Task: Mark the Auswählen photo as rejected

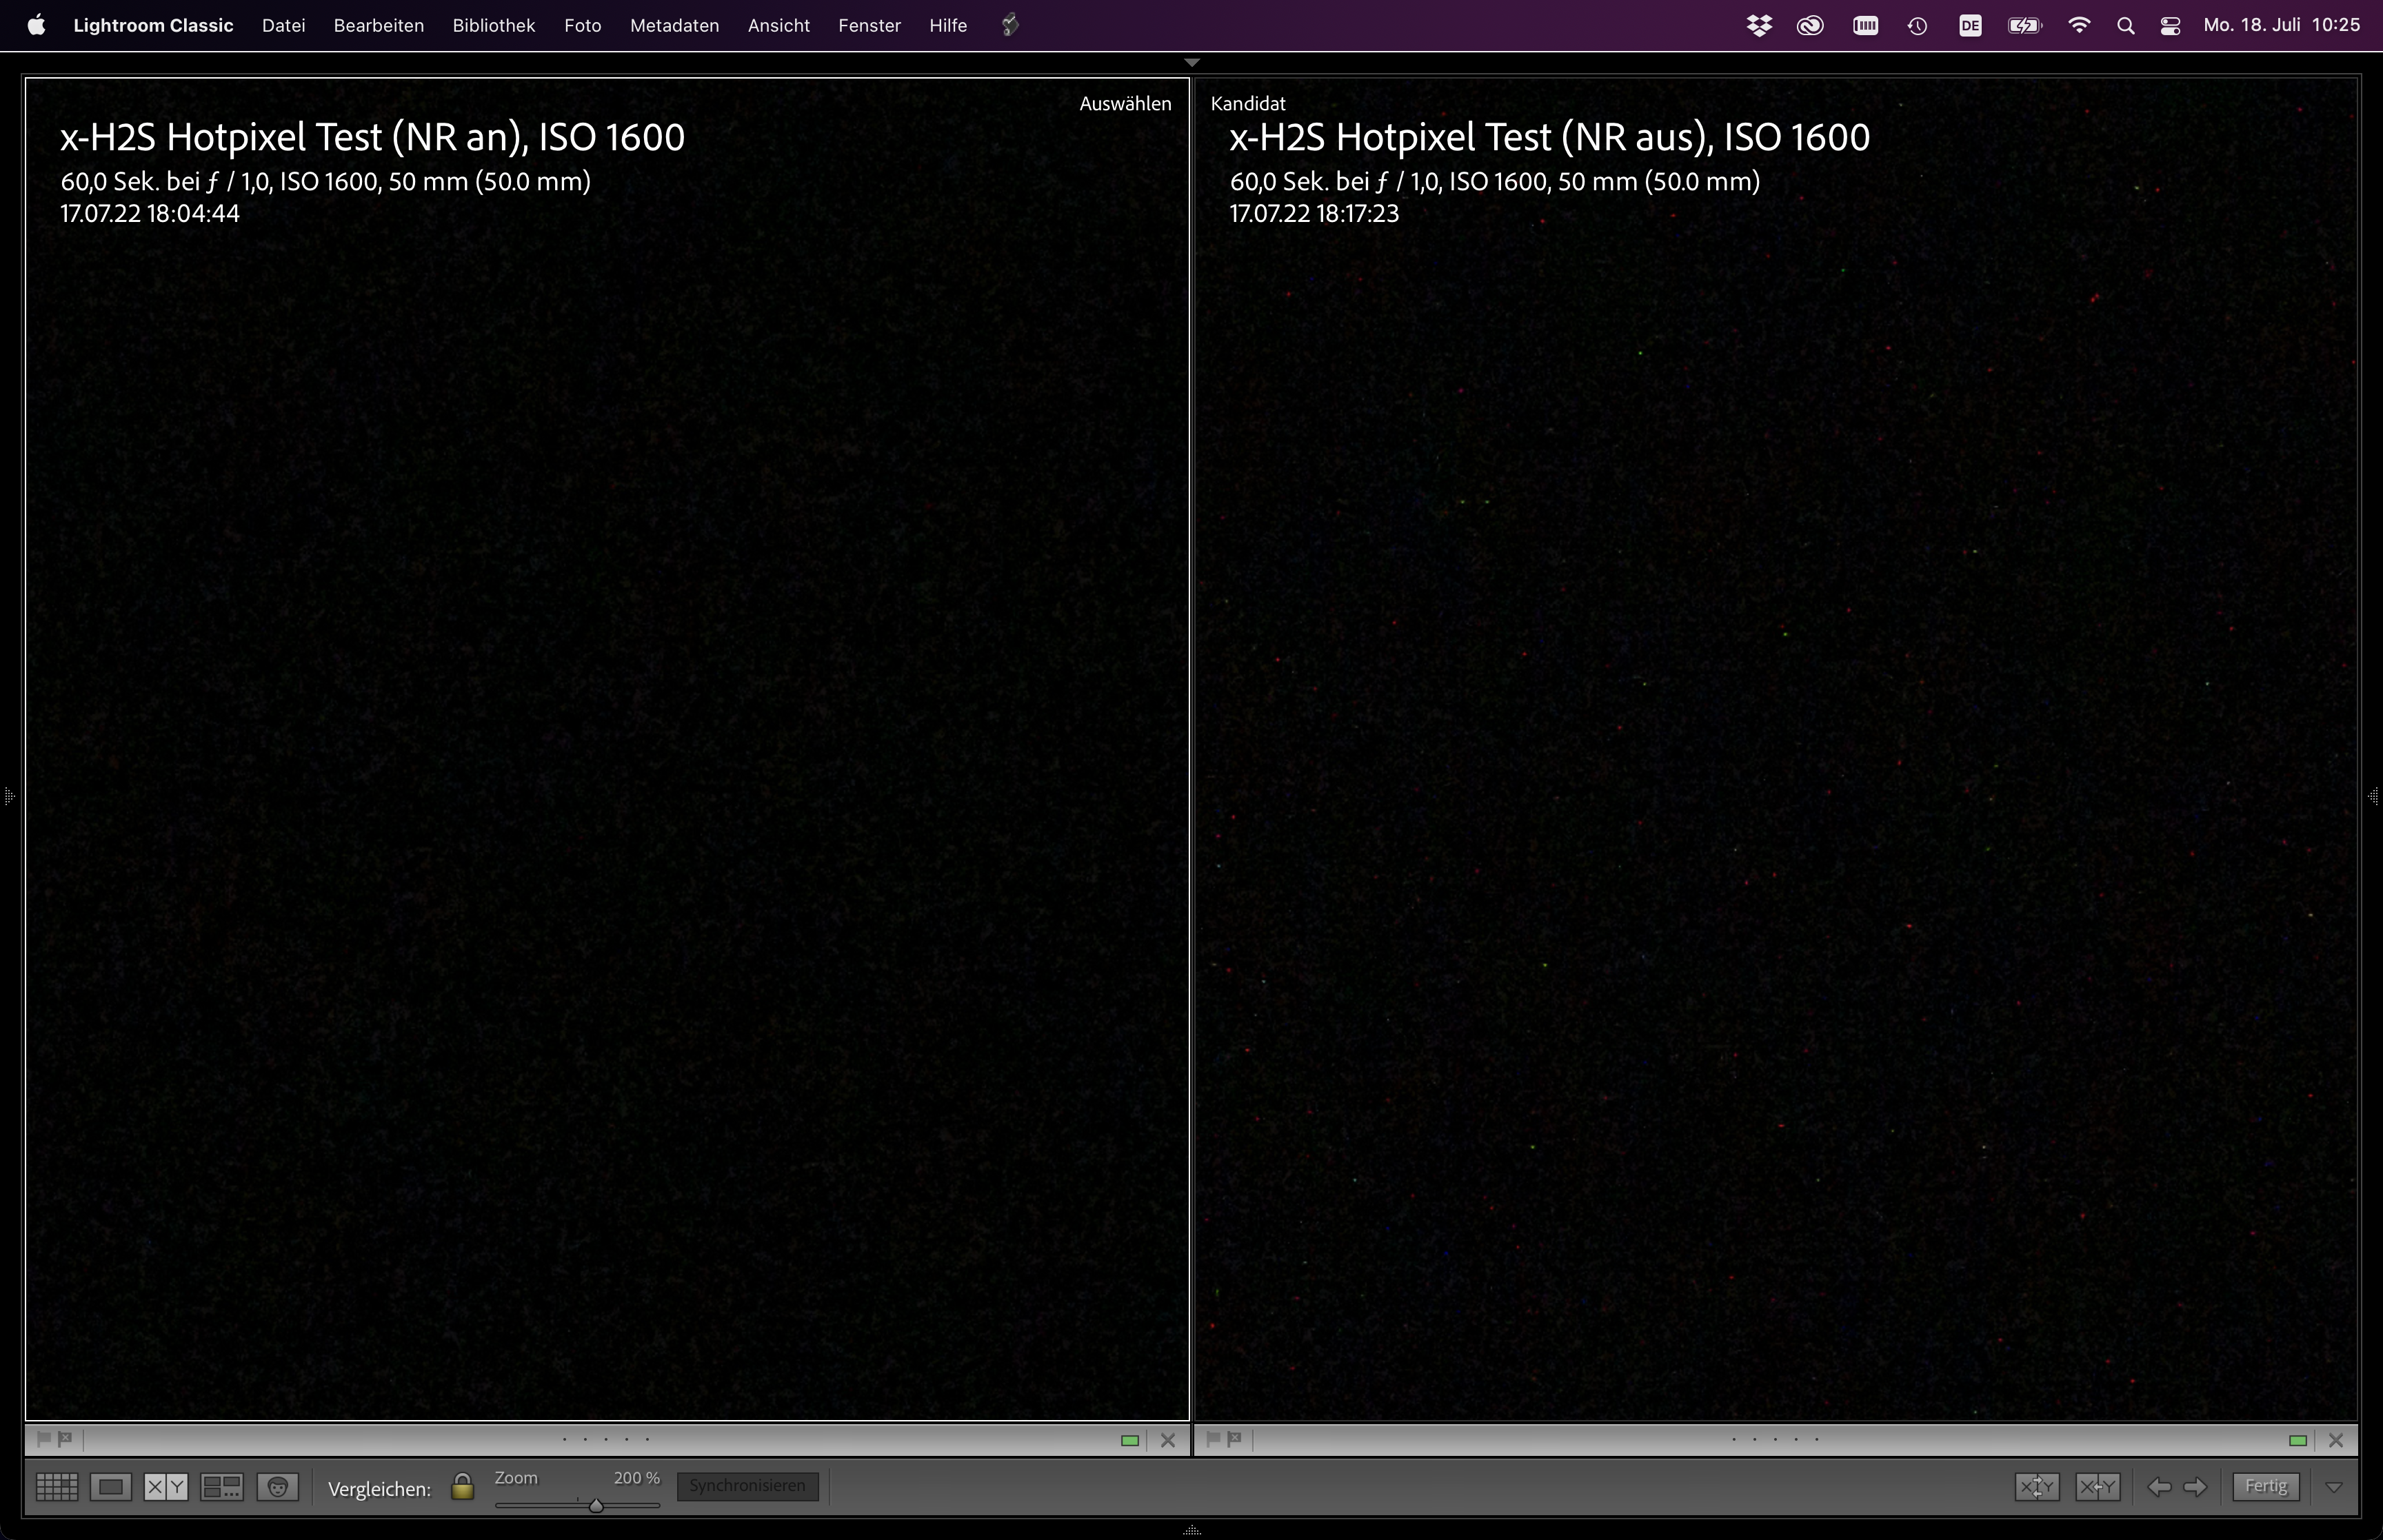Action: [65, 1439]
